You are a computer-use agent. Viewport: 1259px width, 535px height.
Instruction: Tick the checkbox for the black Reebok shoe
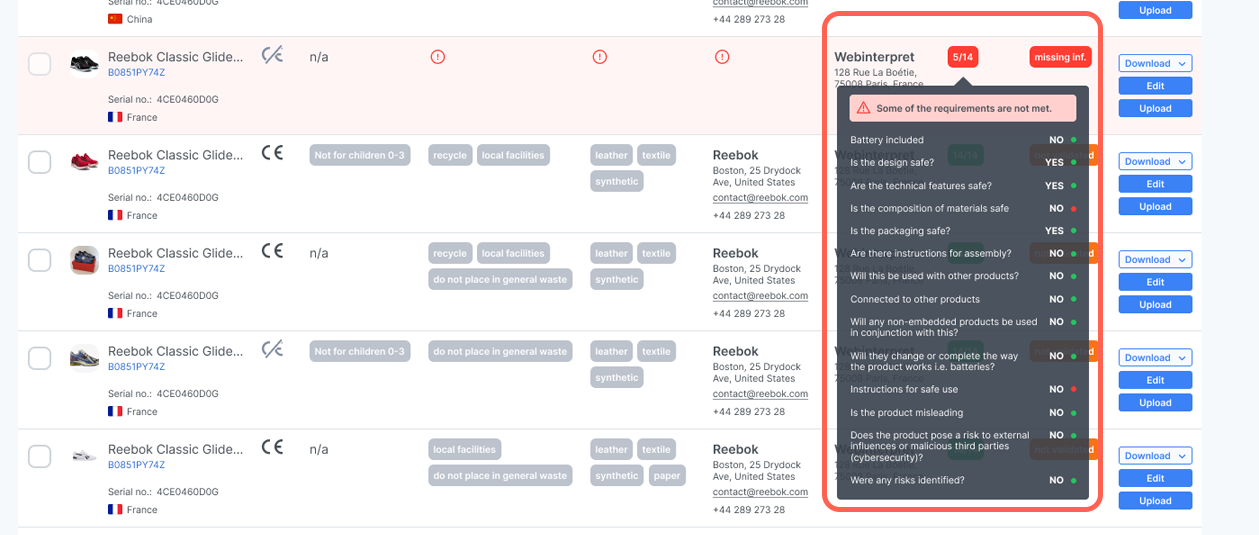39,64
